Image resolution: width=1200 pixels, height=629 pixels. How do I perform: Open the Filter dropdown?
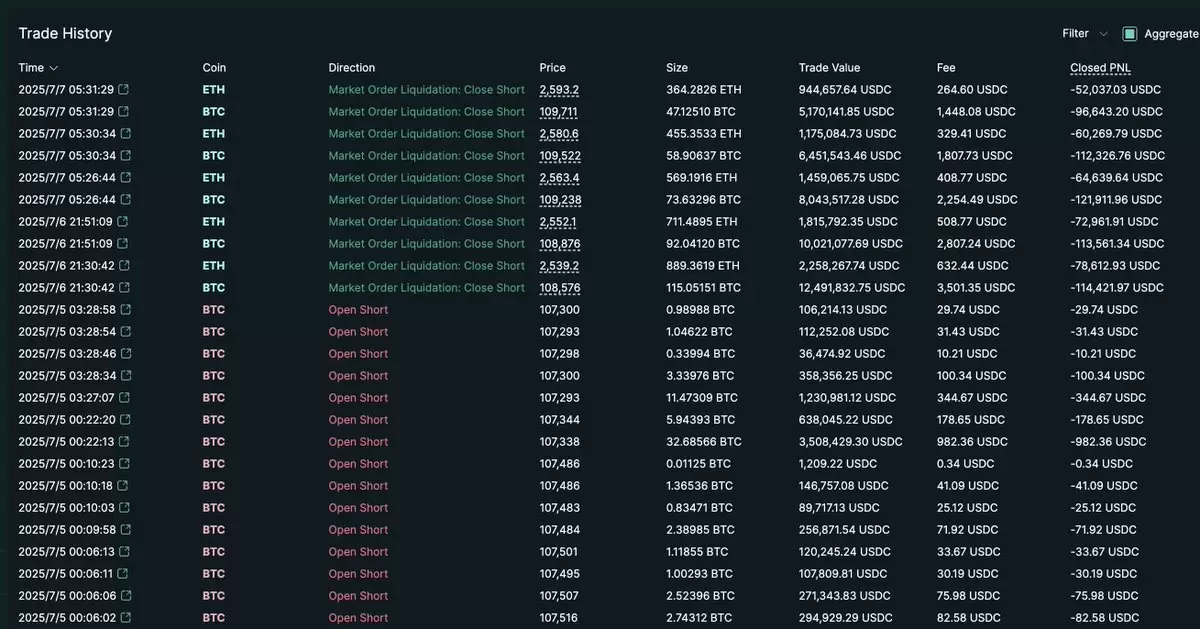click(x=1085, y=34)
